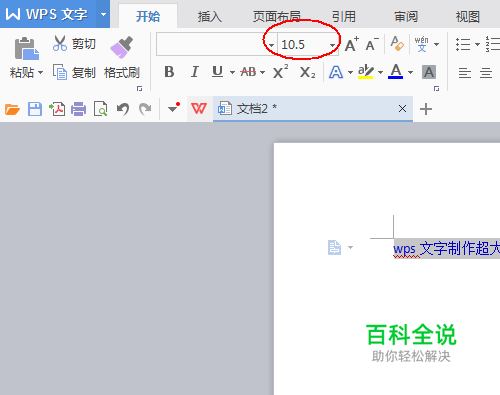Open the pinyin guide dropdown arrow
This screenshot has height=395, width=500.
pos(436,44)
